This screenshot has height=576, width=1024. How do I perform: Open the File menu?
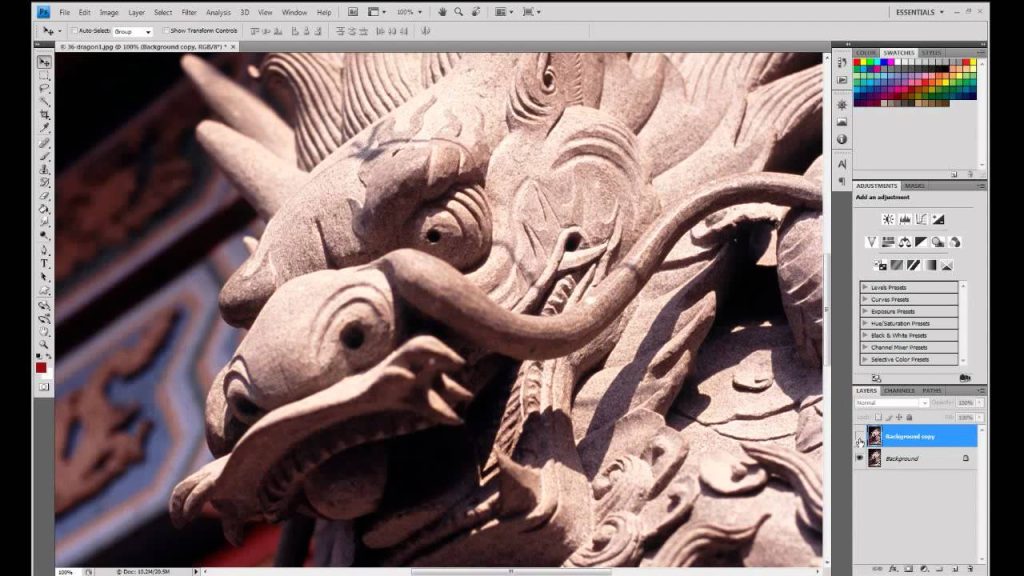click(x=64, y=12)
